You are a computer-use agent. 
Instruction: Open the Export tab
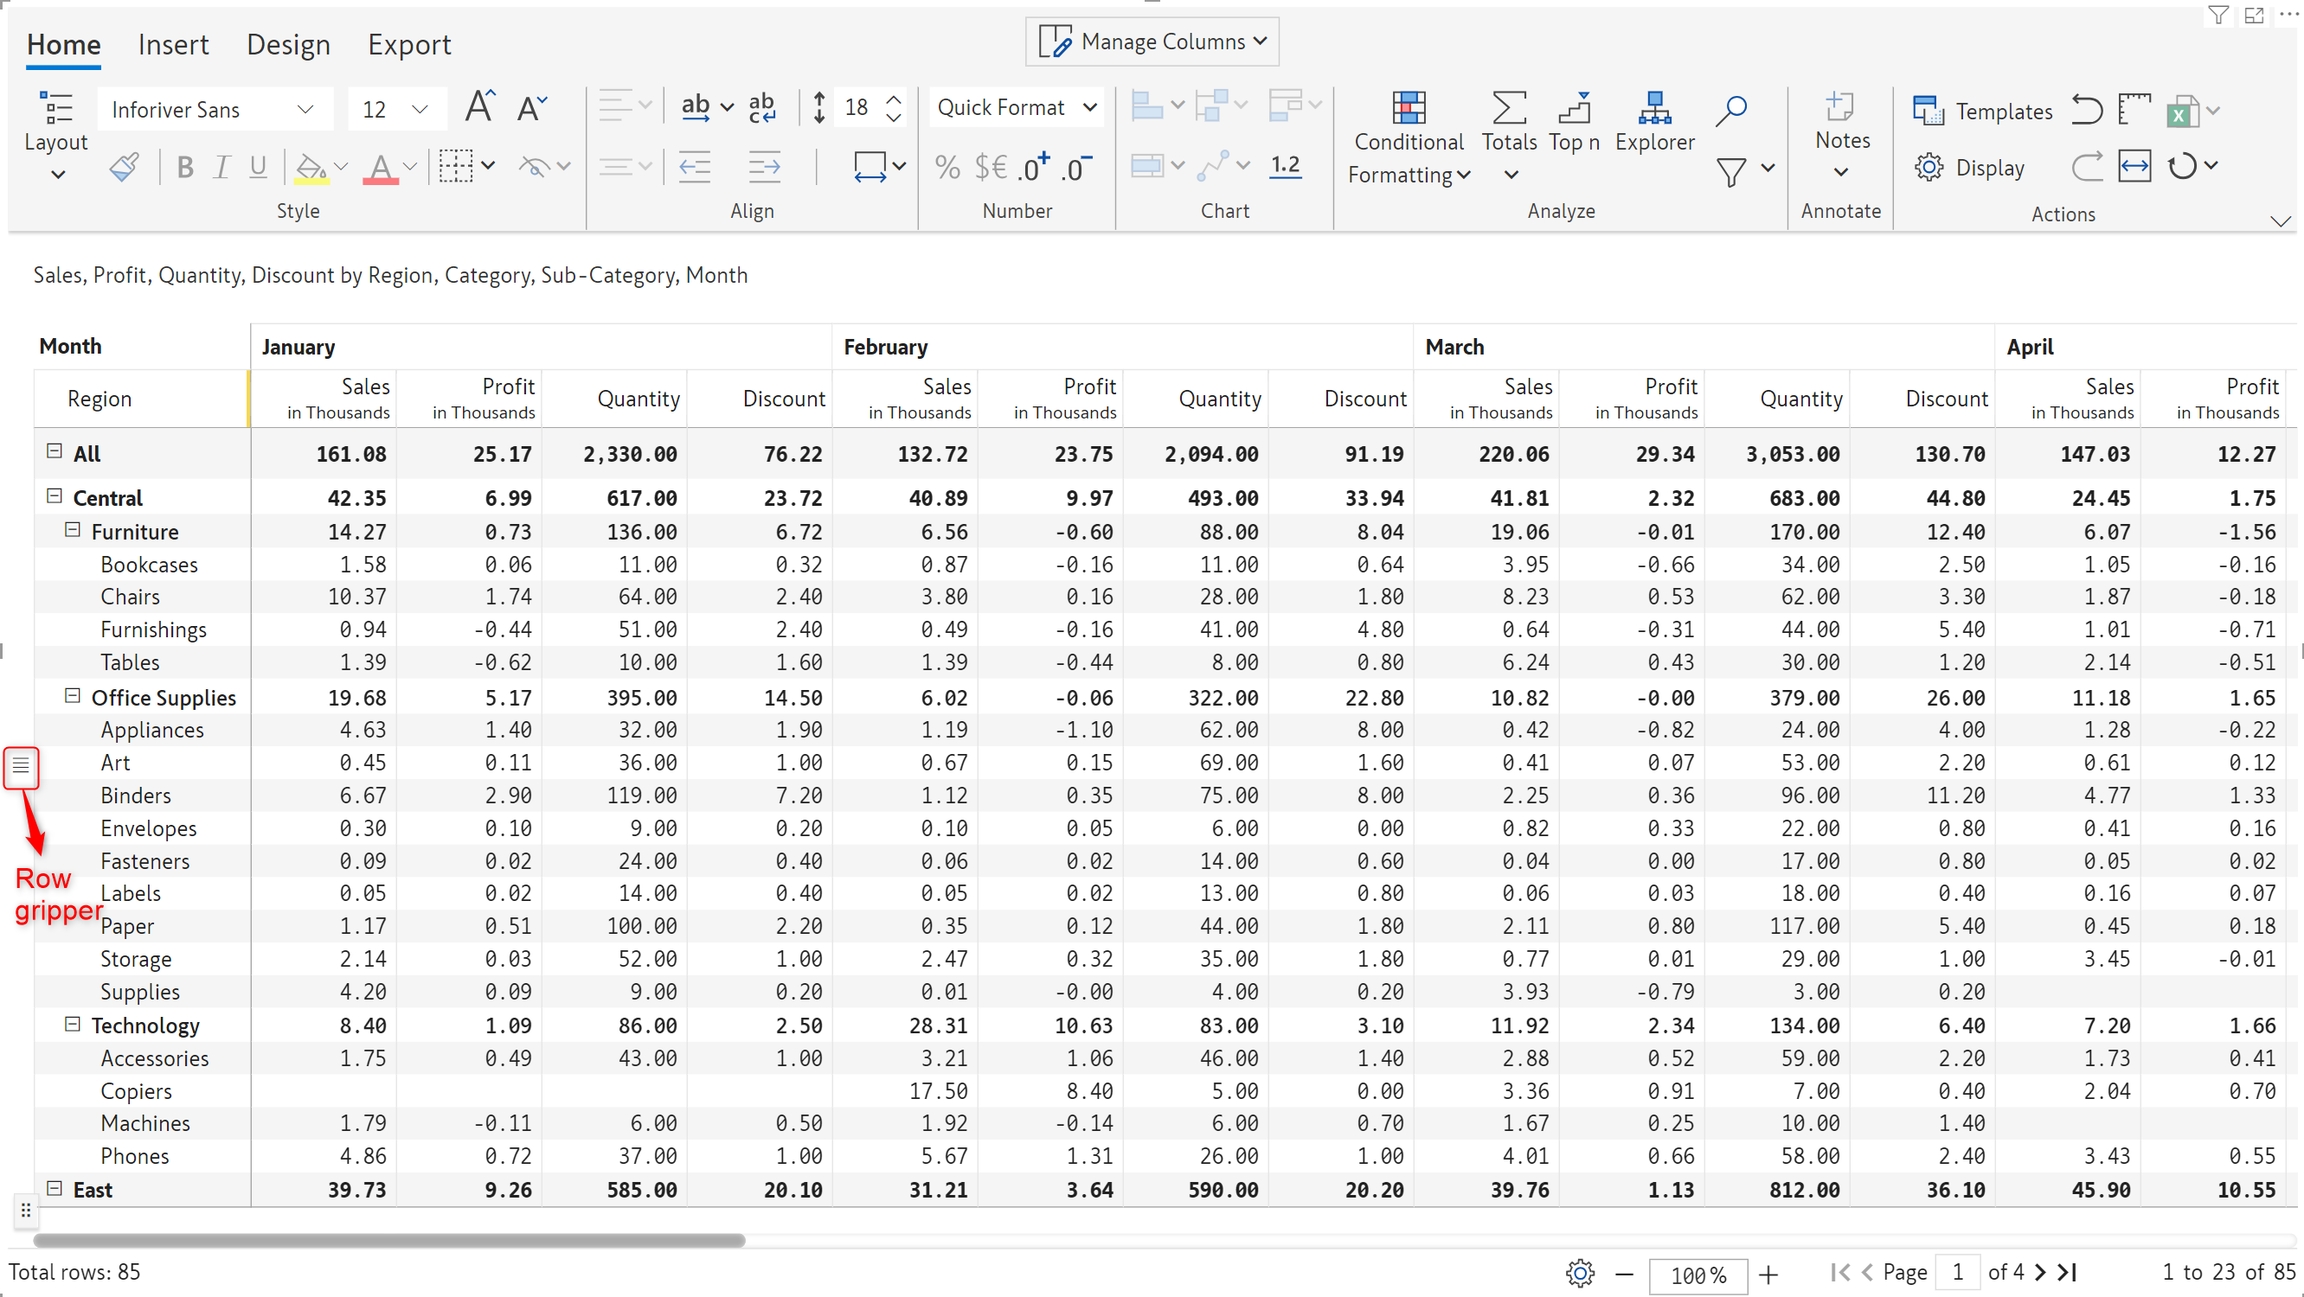click(x=409, y=45)
